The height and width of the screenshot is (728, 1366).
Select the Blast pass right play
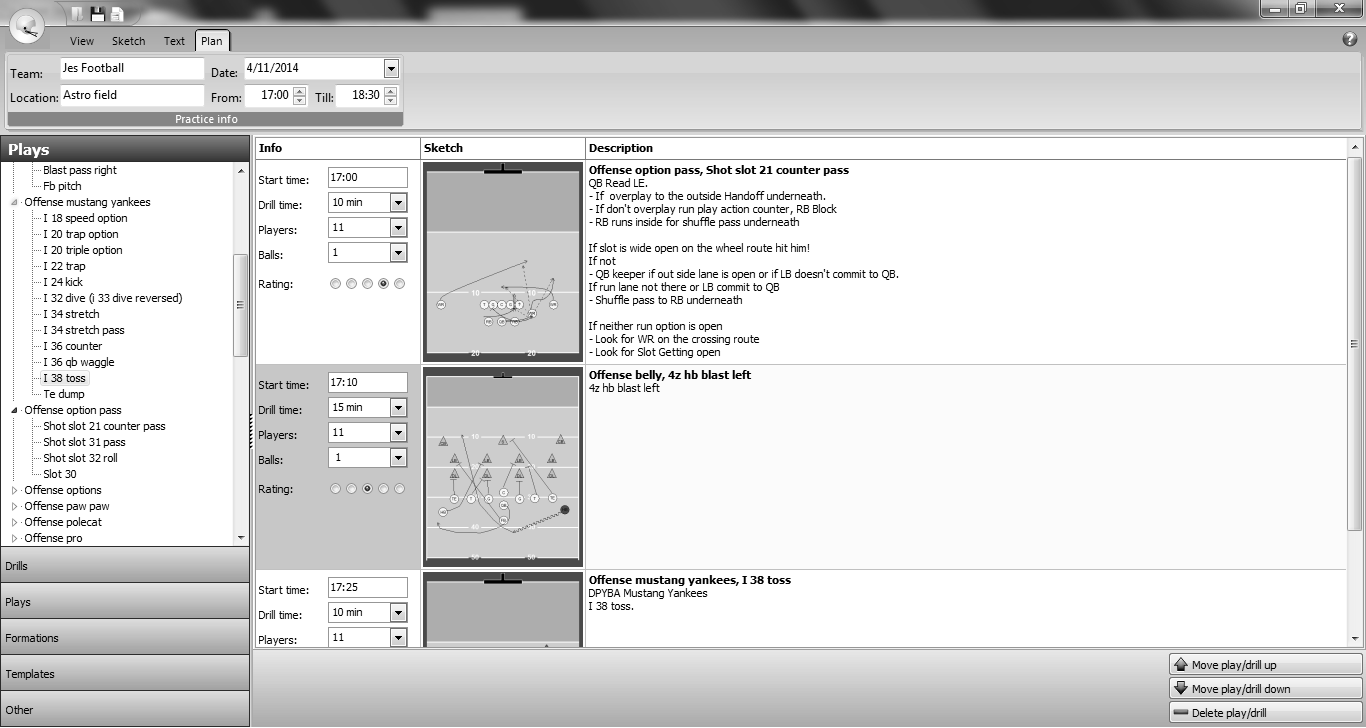point(80,170)
